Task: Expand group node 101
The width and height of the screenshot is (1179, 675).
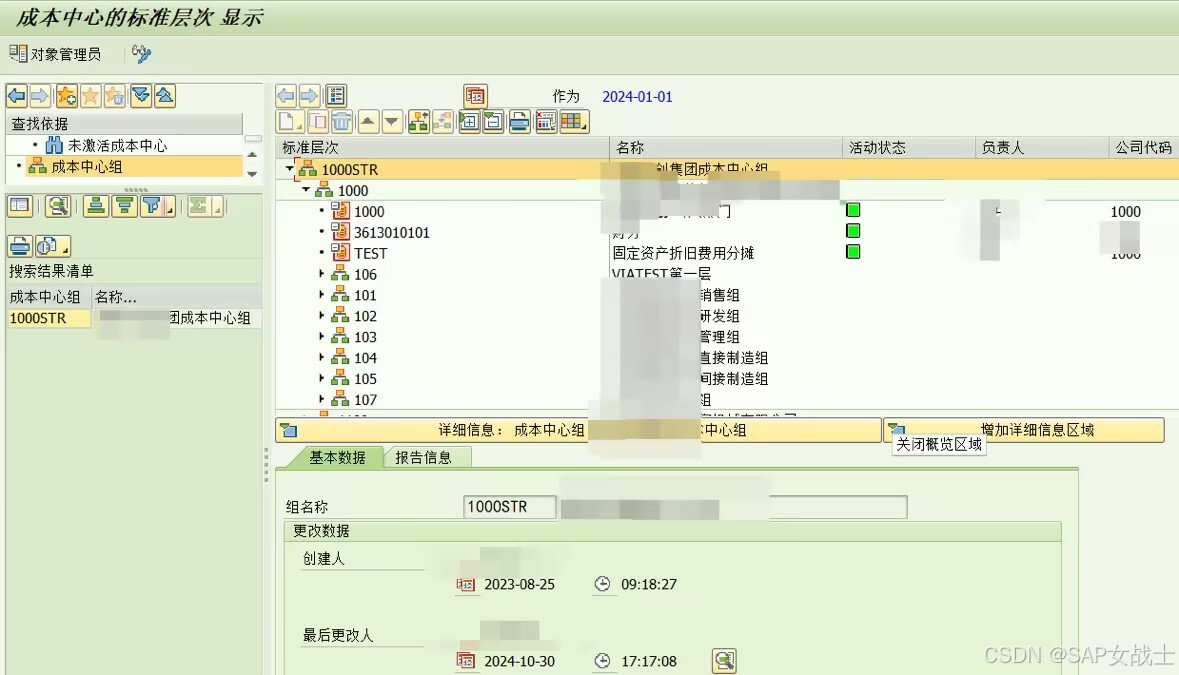Action: 322,295
